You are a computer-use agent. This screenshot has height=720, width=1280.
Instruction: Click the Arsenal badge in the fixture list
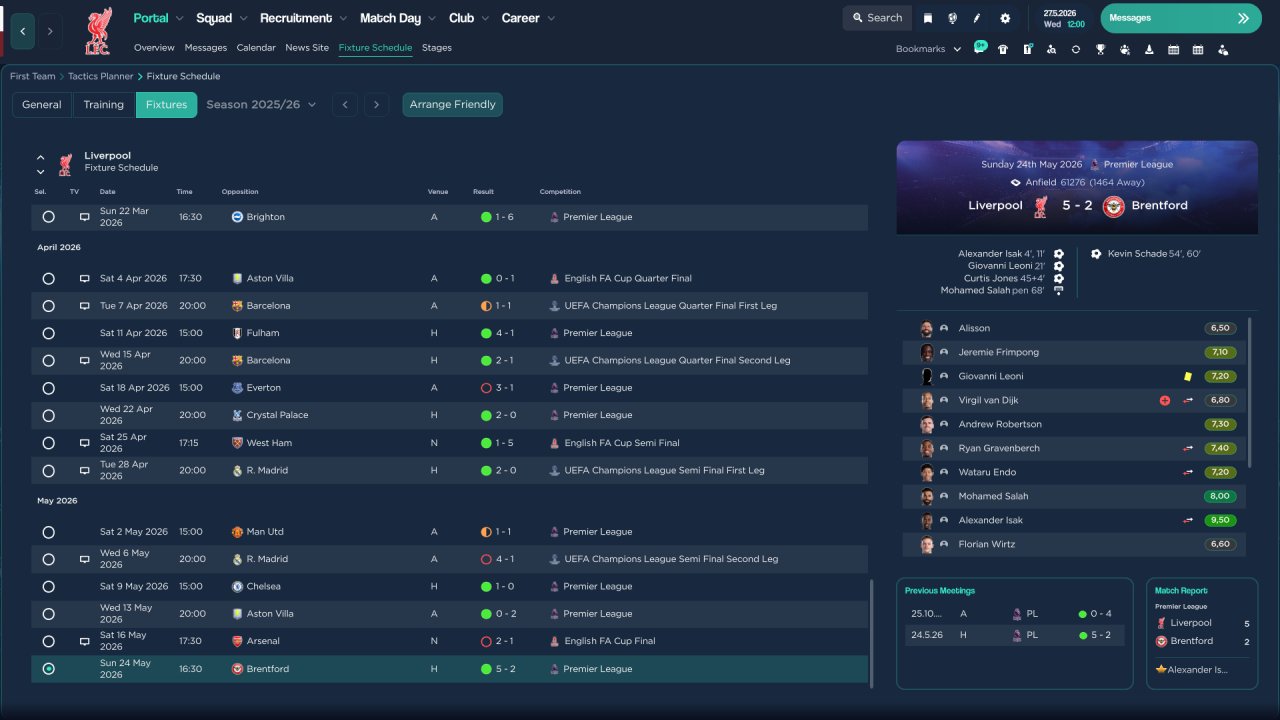pyautogui.click(x=237, y=641)
